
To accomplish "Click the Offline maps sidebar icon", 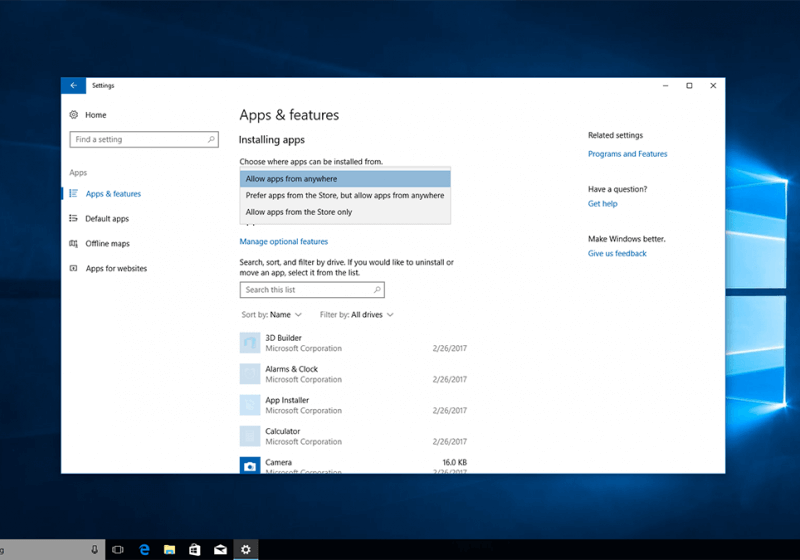I will pyautogui.click(x=73, y=243).
